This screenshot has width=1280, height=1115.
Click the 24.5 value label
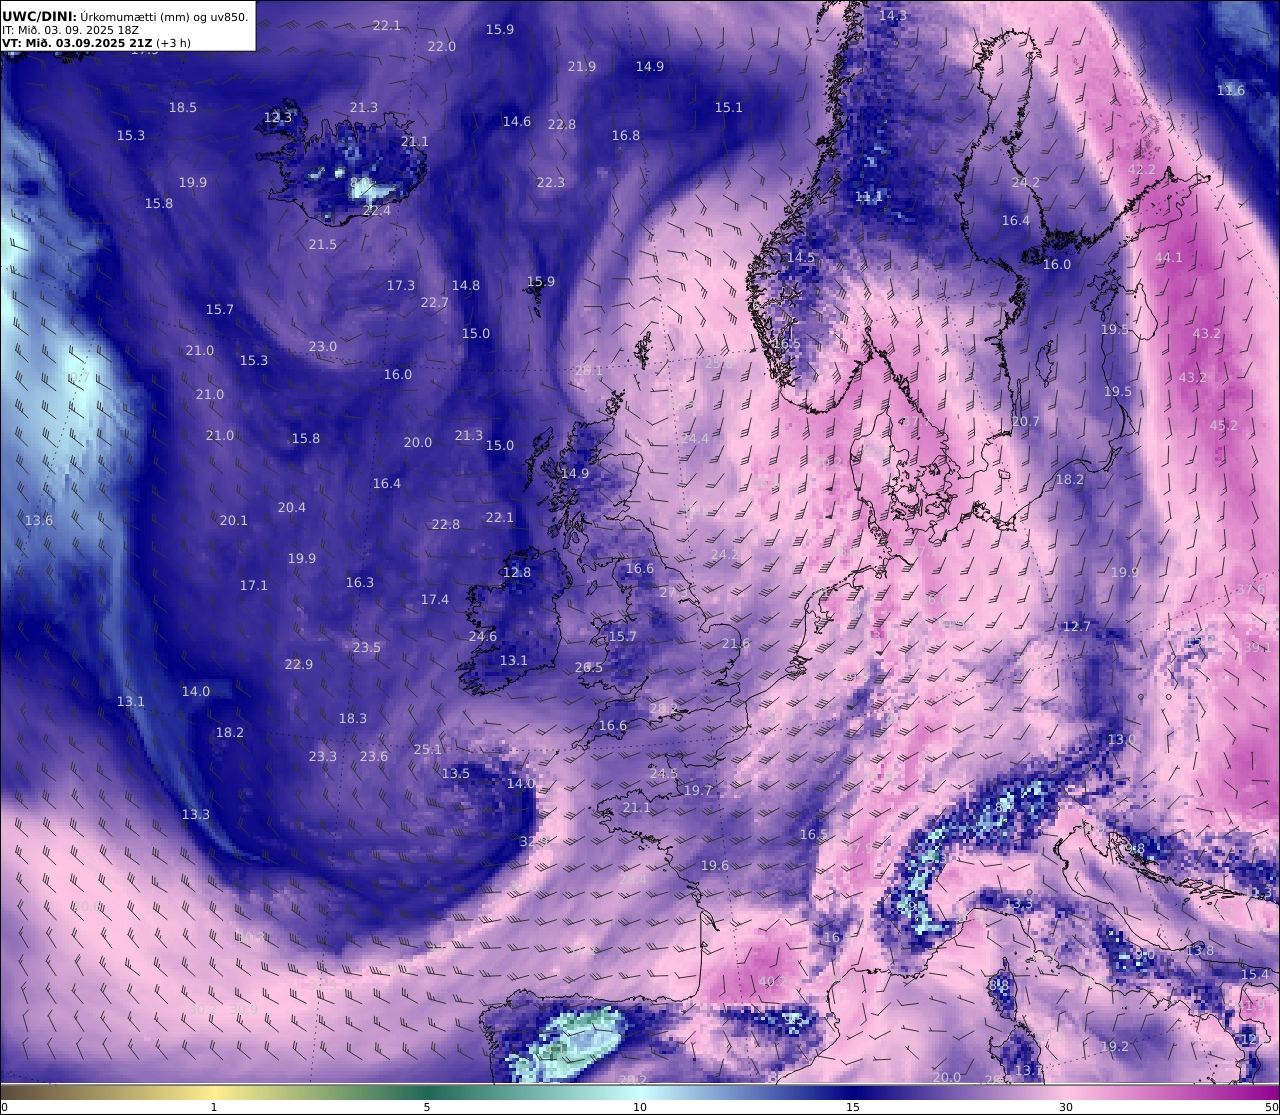(x=664, y=774)
